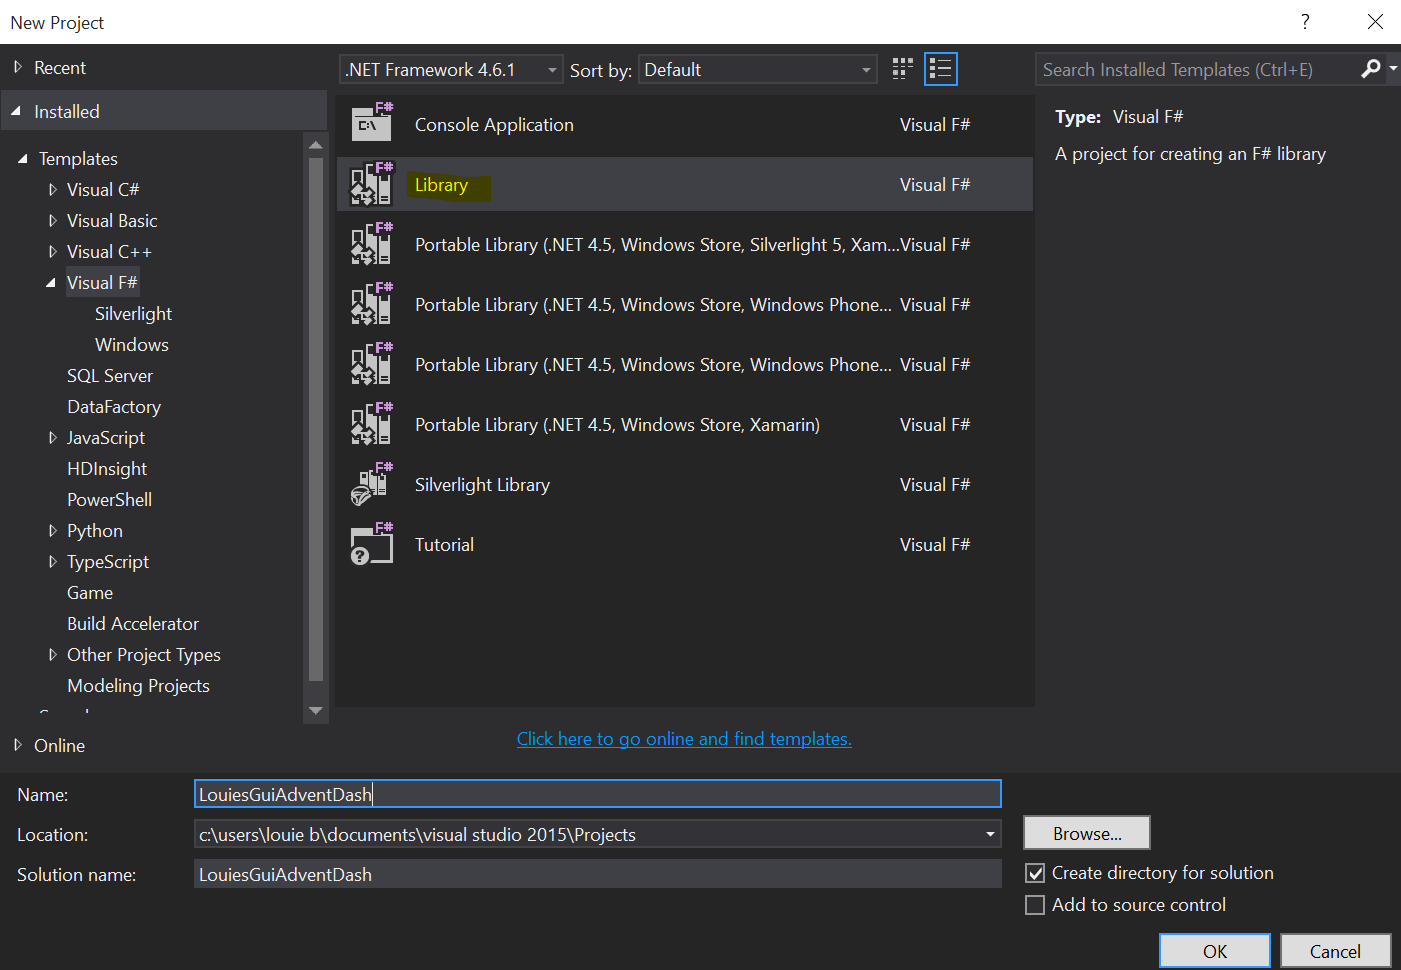Select Portable Library (.NET 4.5, Windows Store, Xamarin) name
Viewport: 1401px width, 970px height.
pos(617,424)
